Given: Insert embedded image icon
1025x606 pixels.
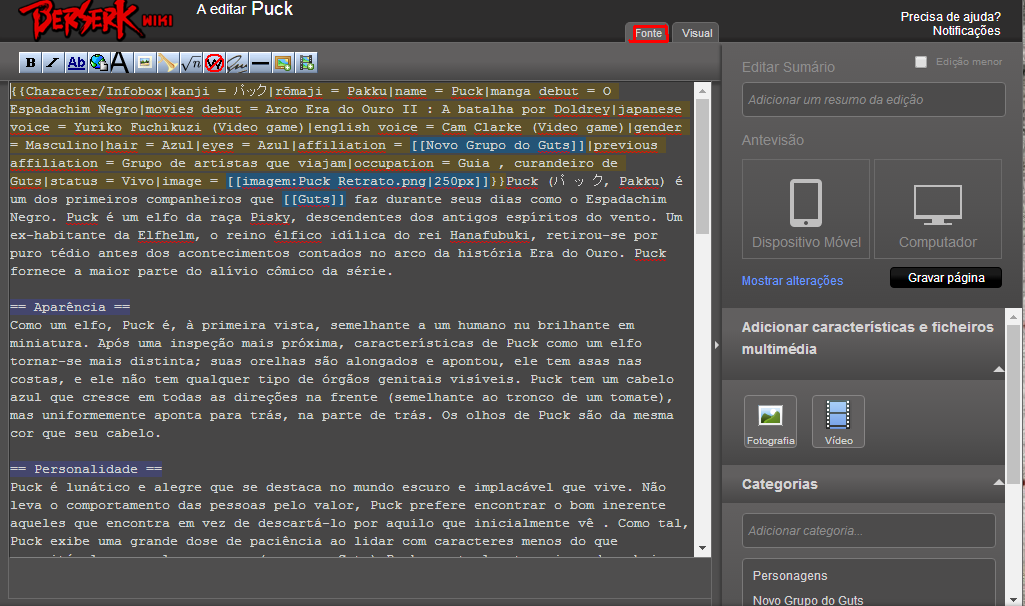Looking at the screenshot, I should 144,63.
